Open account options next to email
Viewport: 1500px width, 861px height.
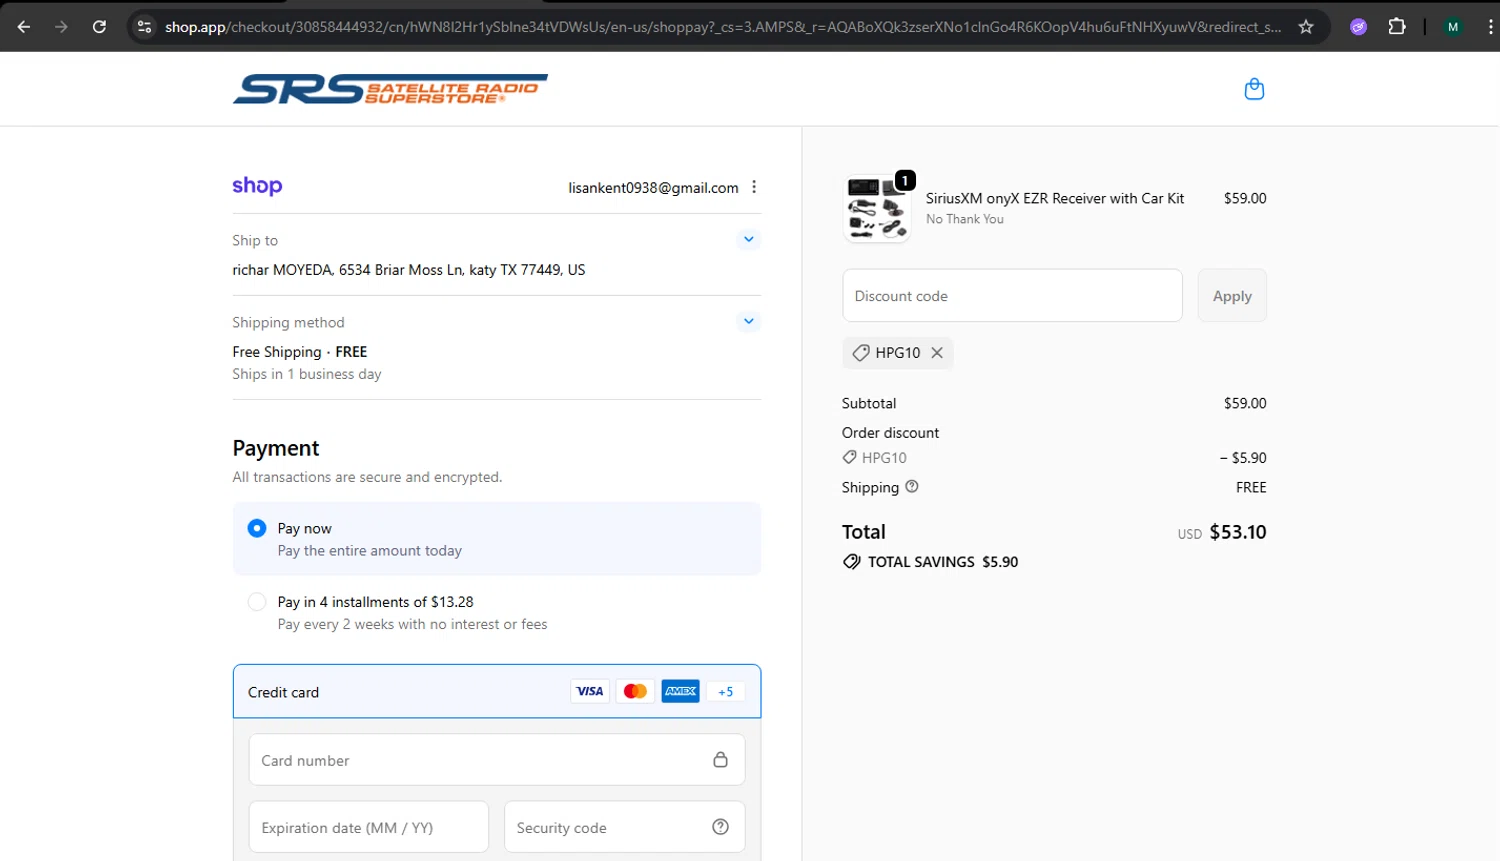[x=754, y=187]
